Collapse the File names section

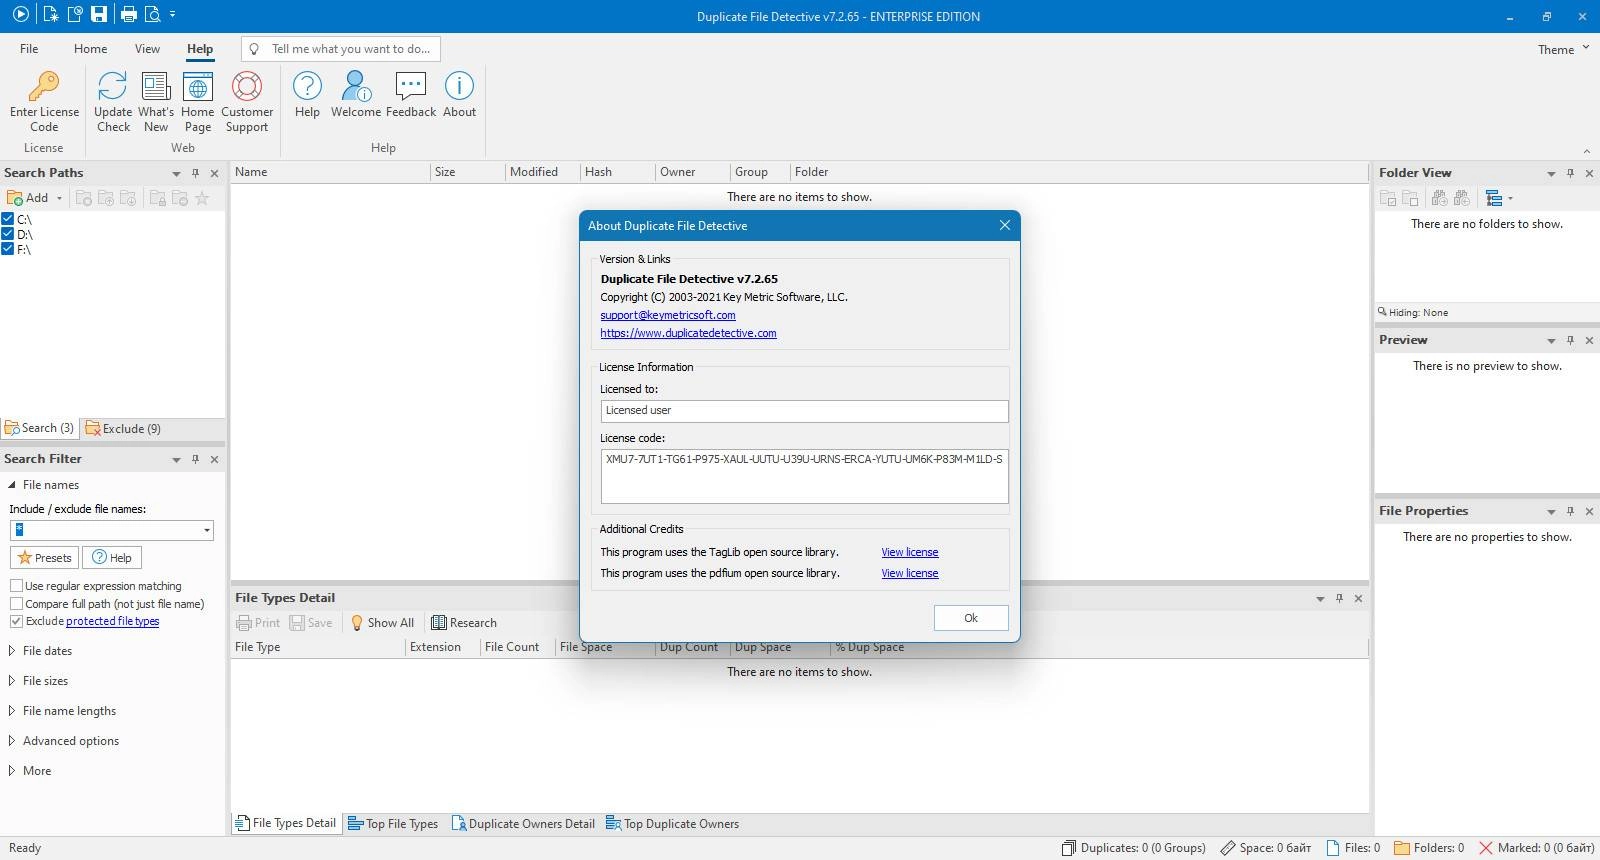(12, 485)
